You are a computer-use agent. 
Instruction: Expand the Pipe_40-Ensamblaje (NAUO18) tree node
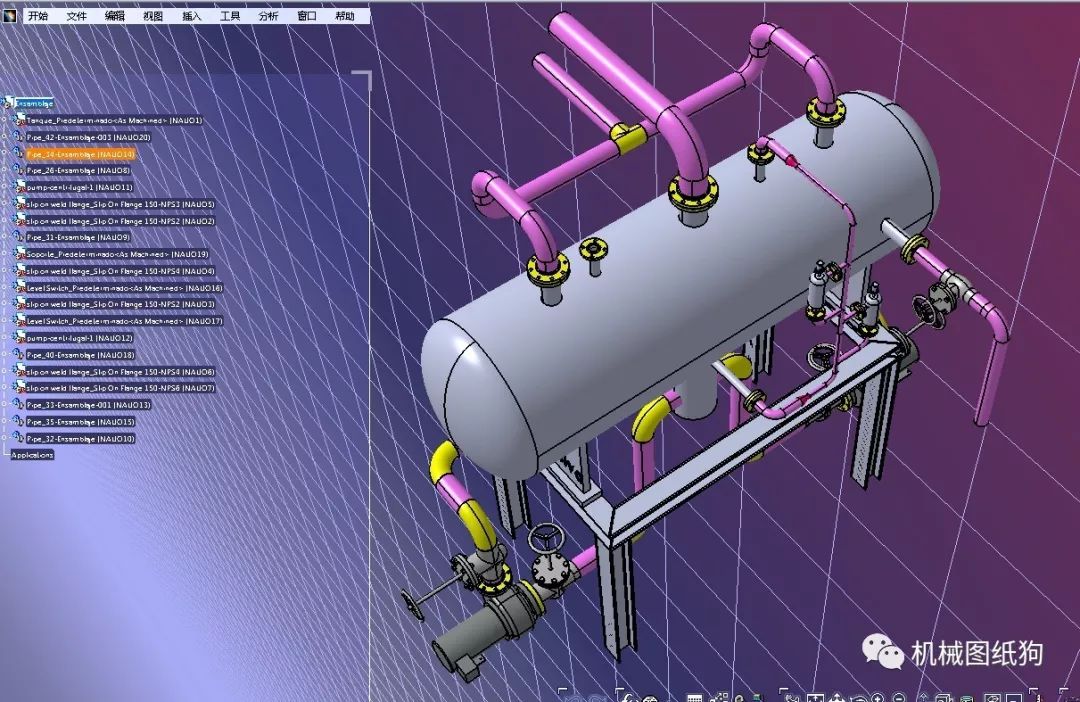(x=4, y=355)
